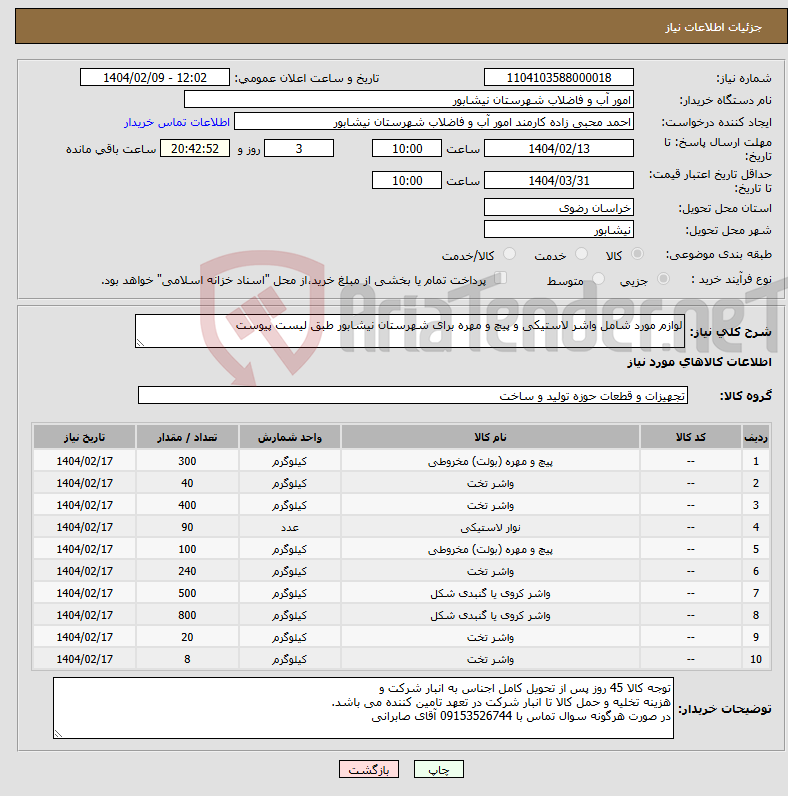Click the page title جزئیات اطلاعات نیاز
The height and width of the screenshot is (796, 788).
pos(713,27)
